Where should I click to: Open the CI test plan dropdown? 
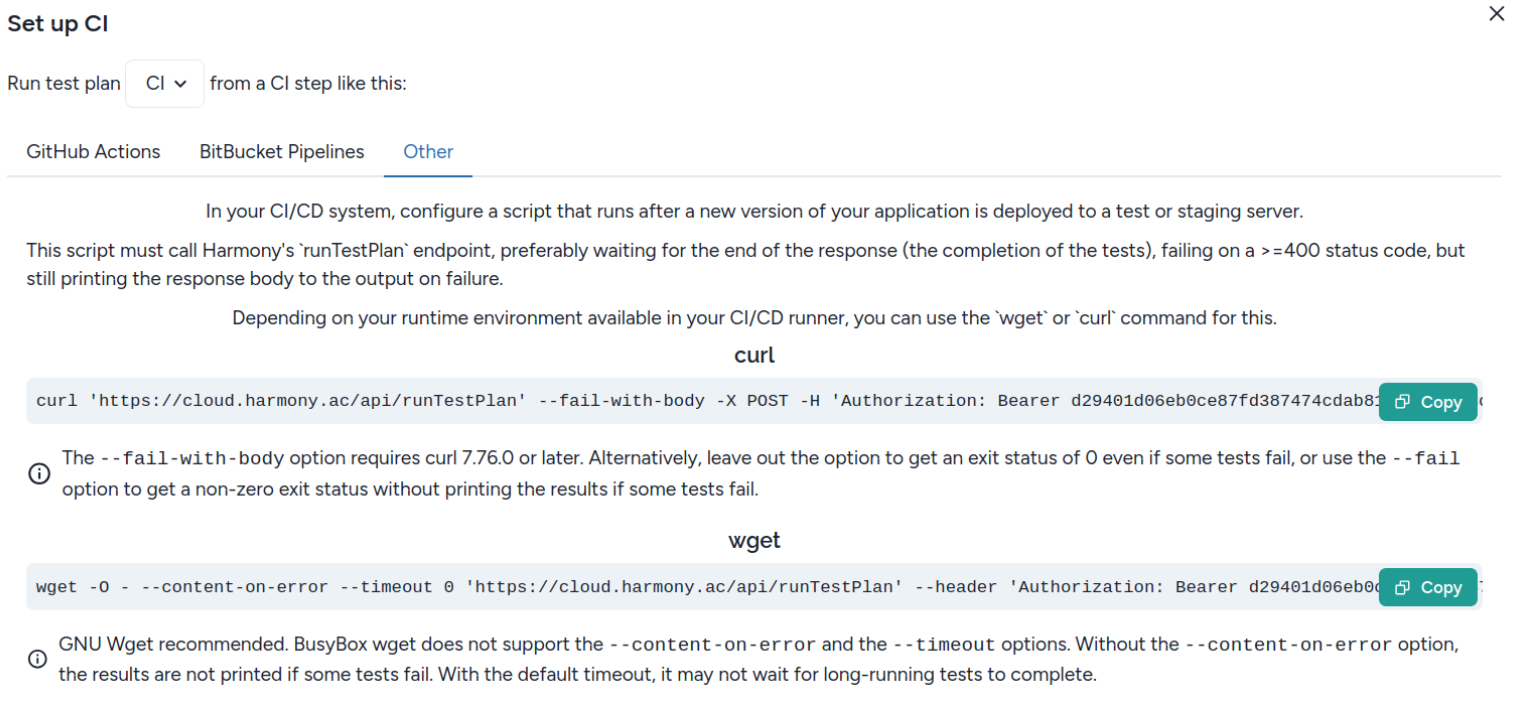(x=164, y=84)
